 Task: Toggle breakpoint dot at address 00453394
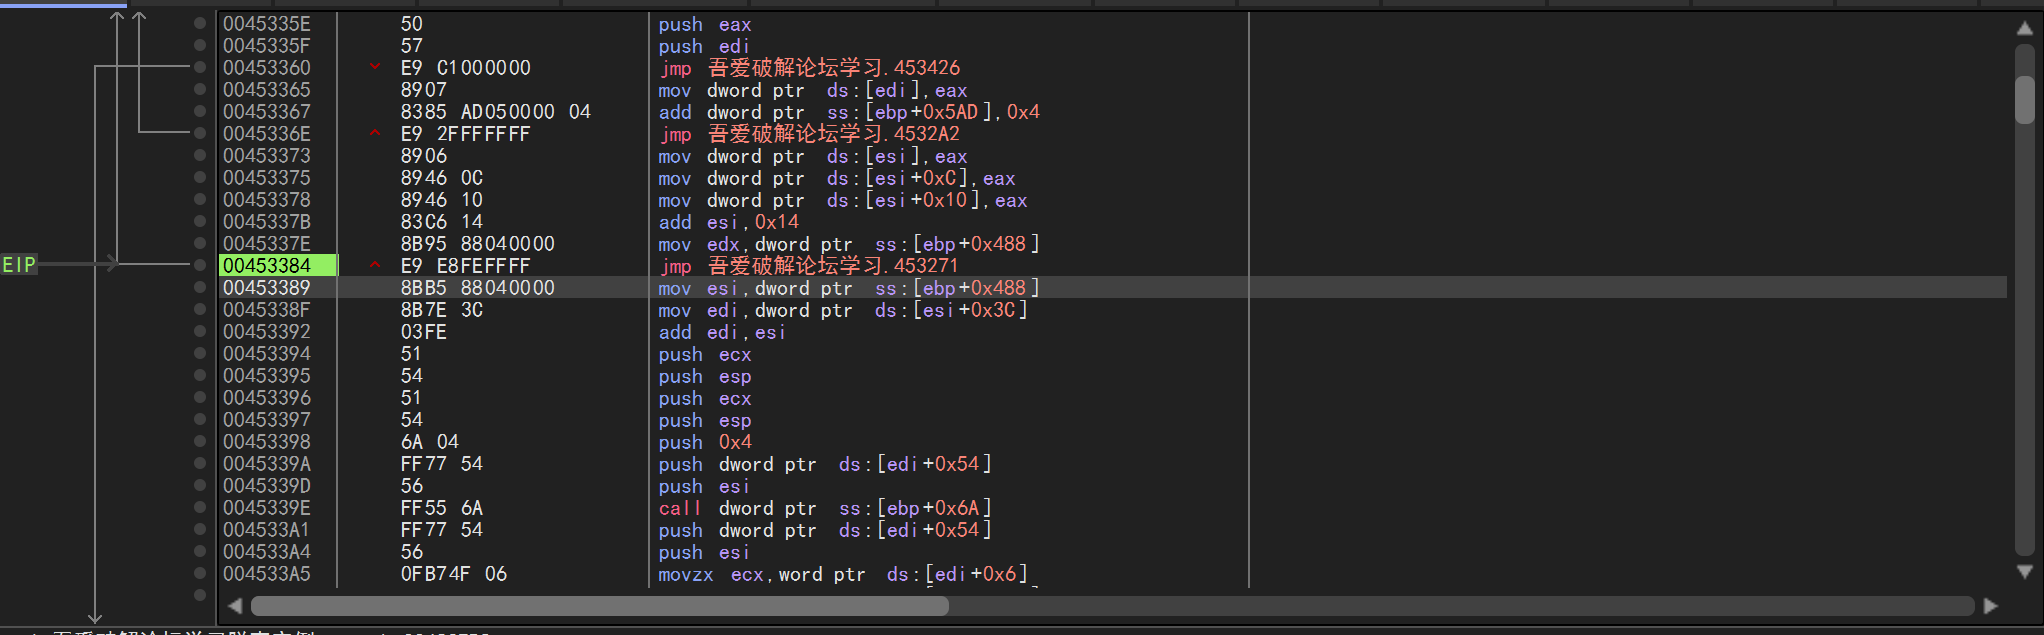tap(200, 354)
